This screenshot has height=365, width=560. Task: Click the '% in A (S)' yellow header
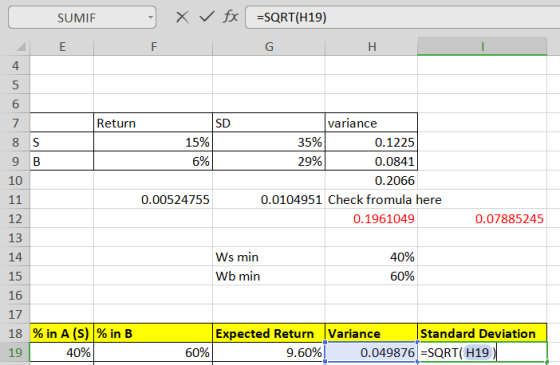62,334
